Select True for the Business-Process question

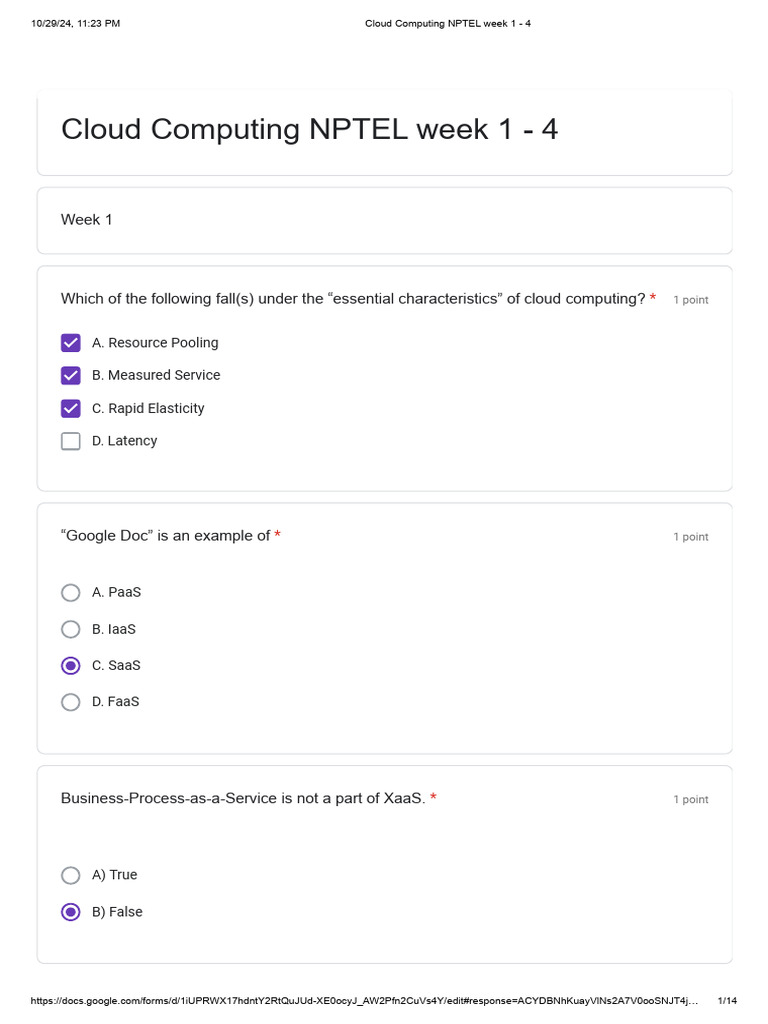71,875
